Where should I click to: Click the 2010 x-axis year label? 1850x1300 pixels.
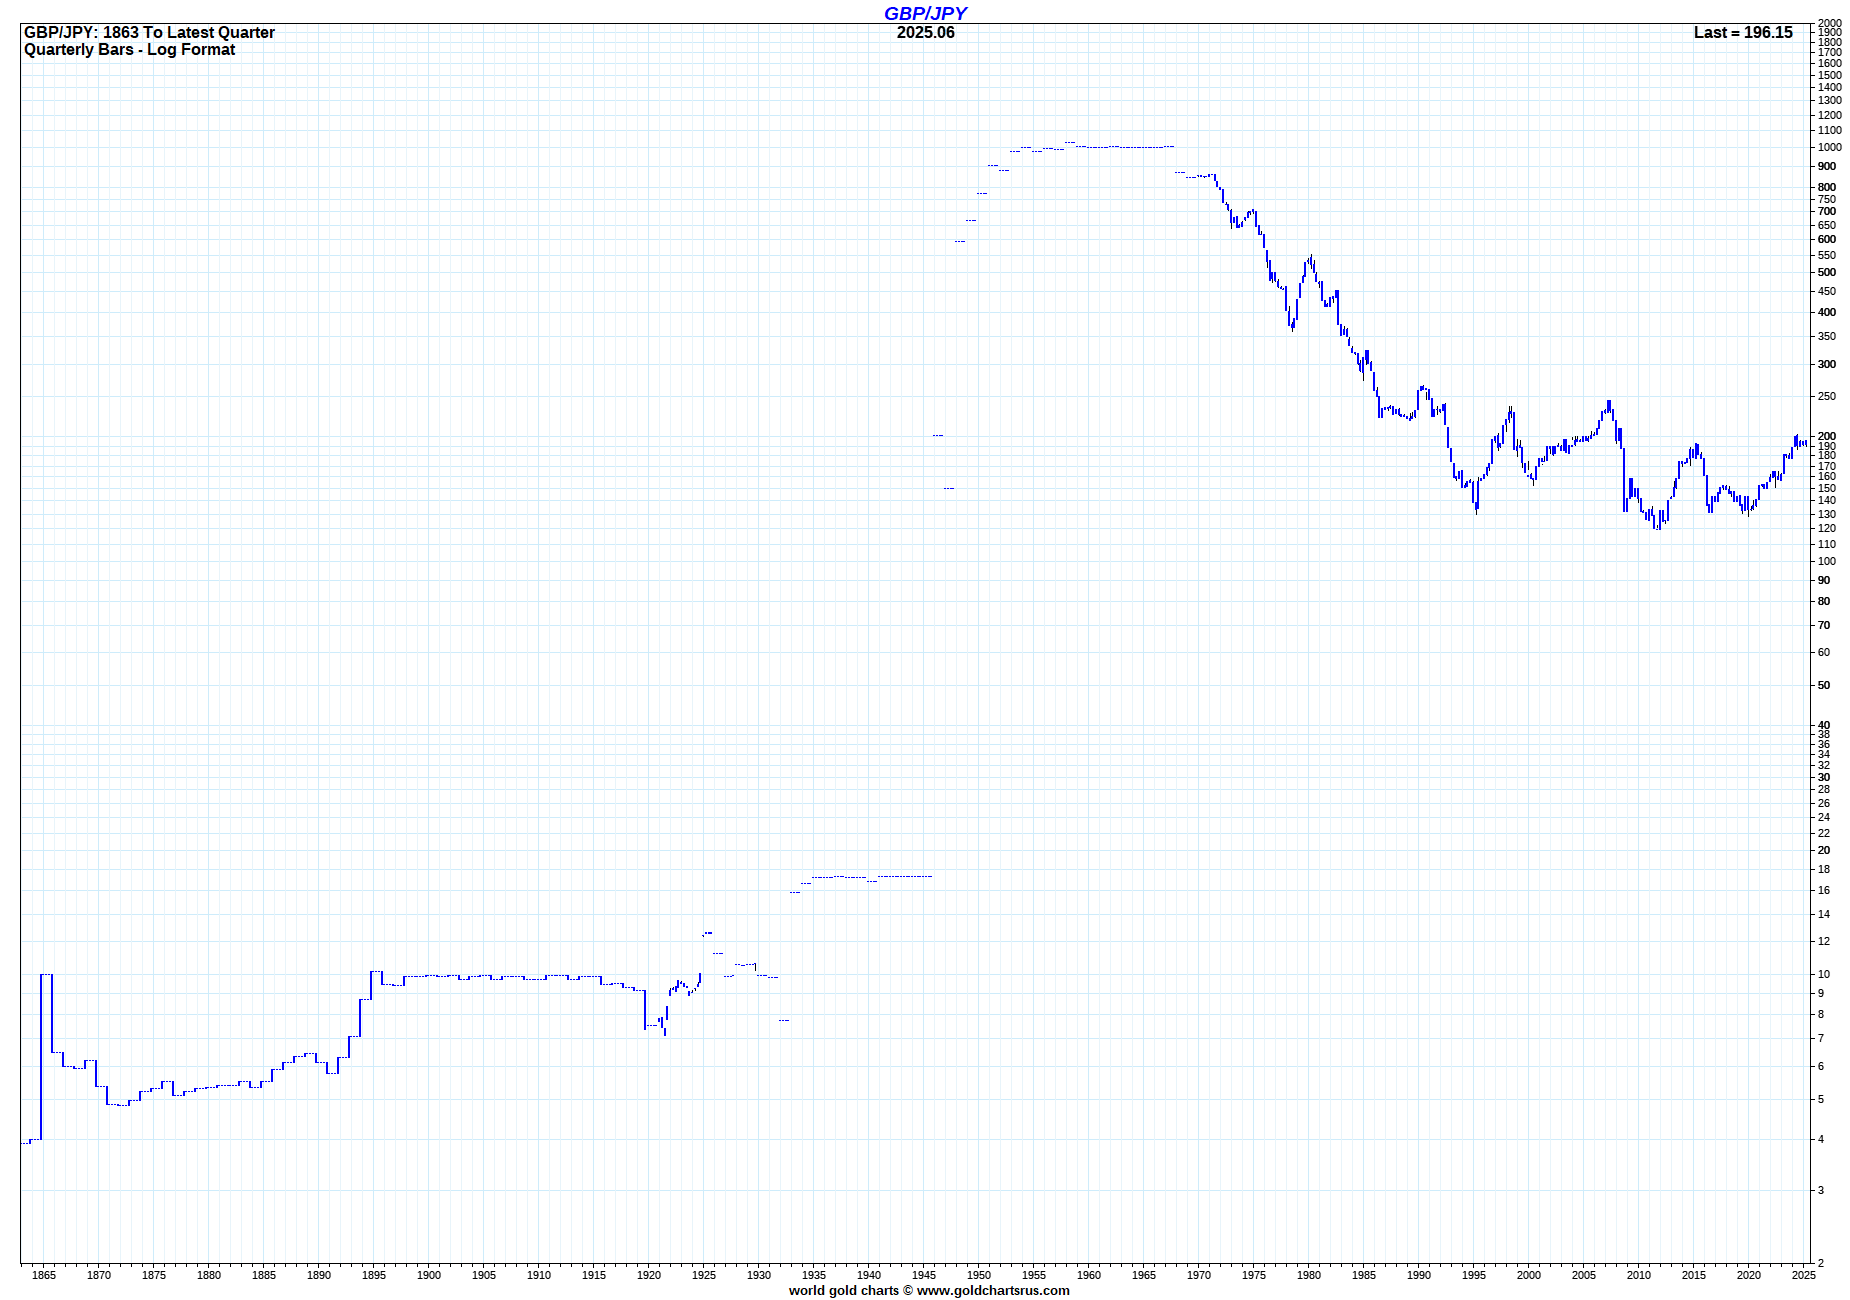click(x=1639, y=1275)
